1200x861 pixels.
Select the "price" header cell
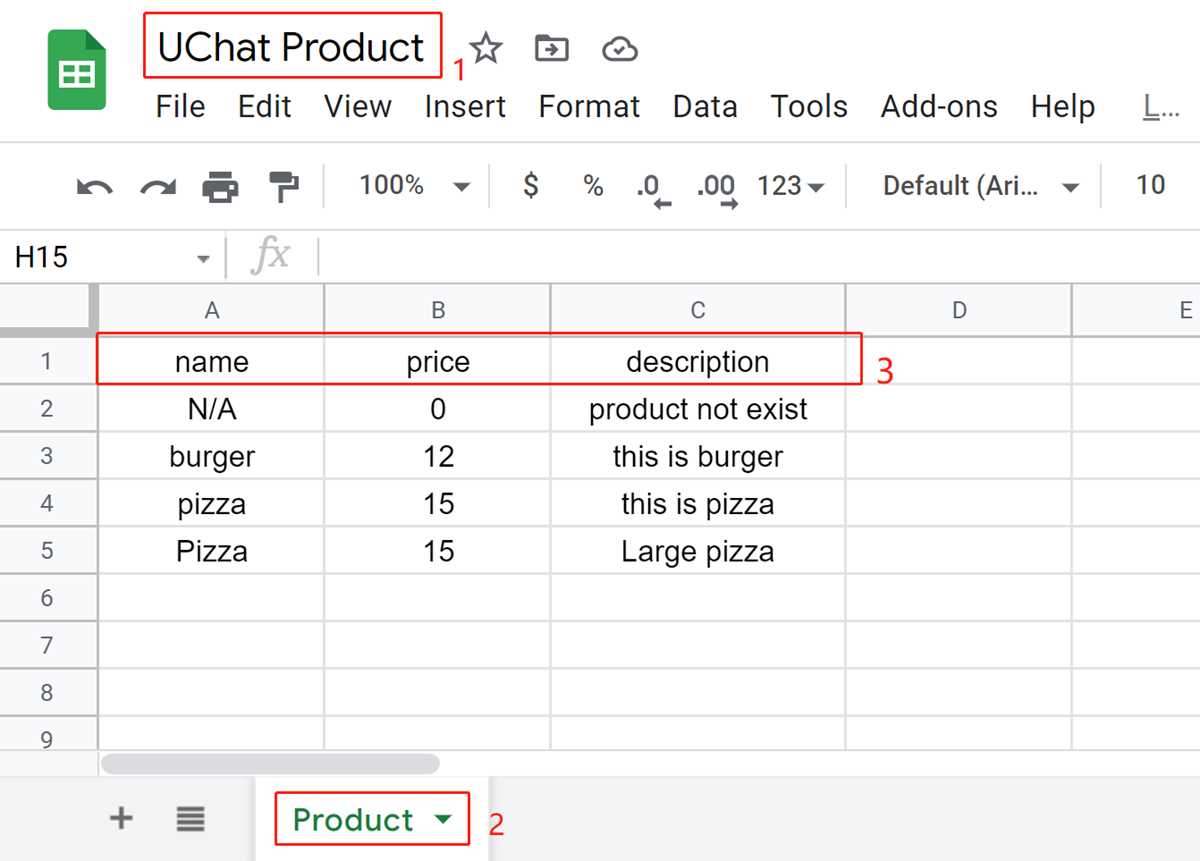[437, 361]
